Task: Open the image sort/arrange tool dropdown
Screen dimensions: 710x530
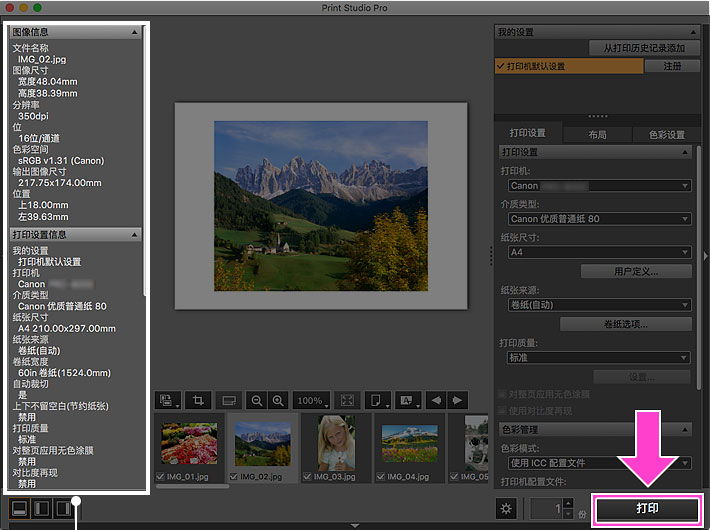Action: [168, 400]
